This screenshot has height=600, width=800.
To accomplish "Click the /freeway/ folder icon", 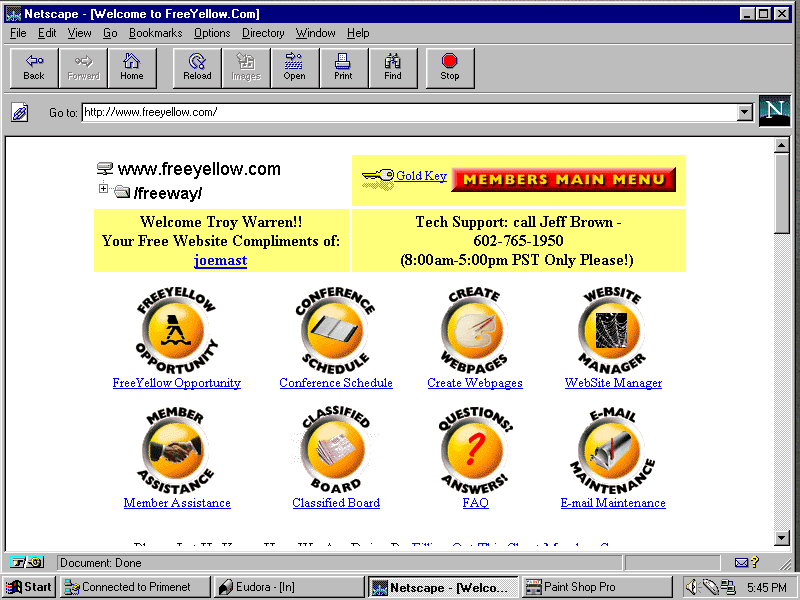I will pyautogui.click(x=122, y=192).
